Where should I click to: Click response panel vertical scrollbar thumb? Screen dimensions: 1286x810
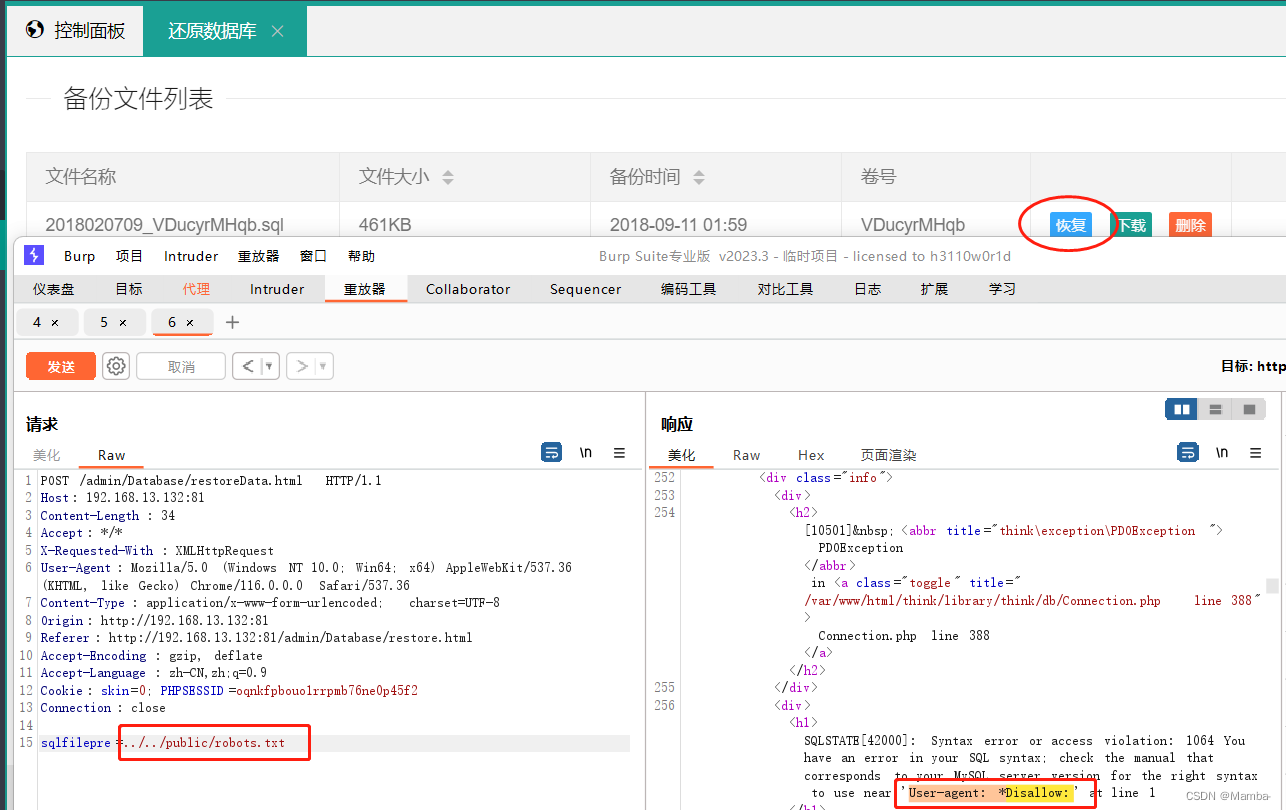coord(1272,586)
